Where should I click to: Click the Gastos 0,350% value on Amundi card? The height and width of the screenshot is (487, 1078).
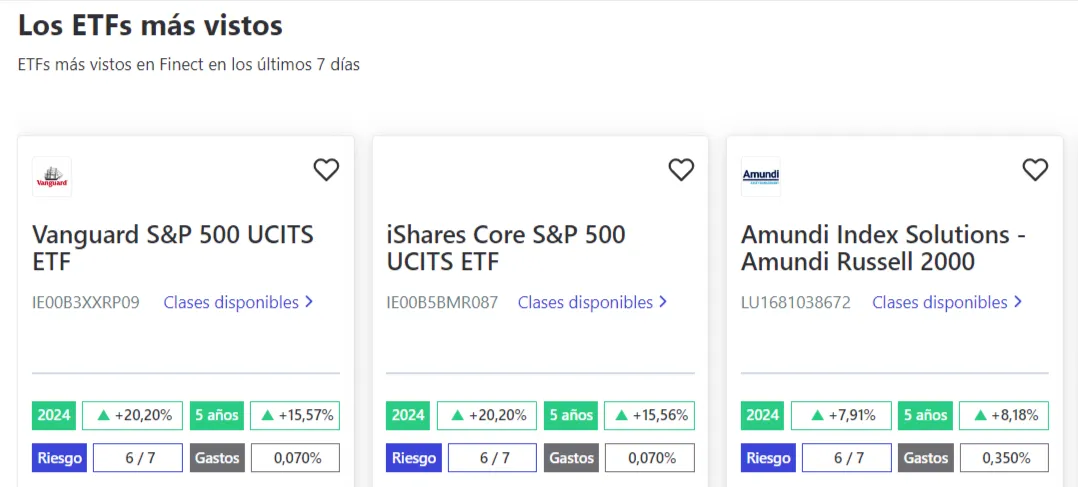(1003, 458)
